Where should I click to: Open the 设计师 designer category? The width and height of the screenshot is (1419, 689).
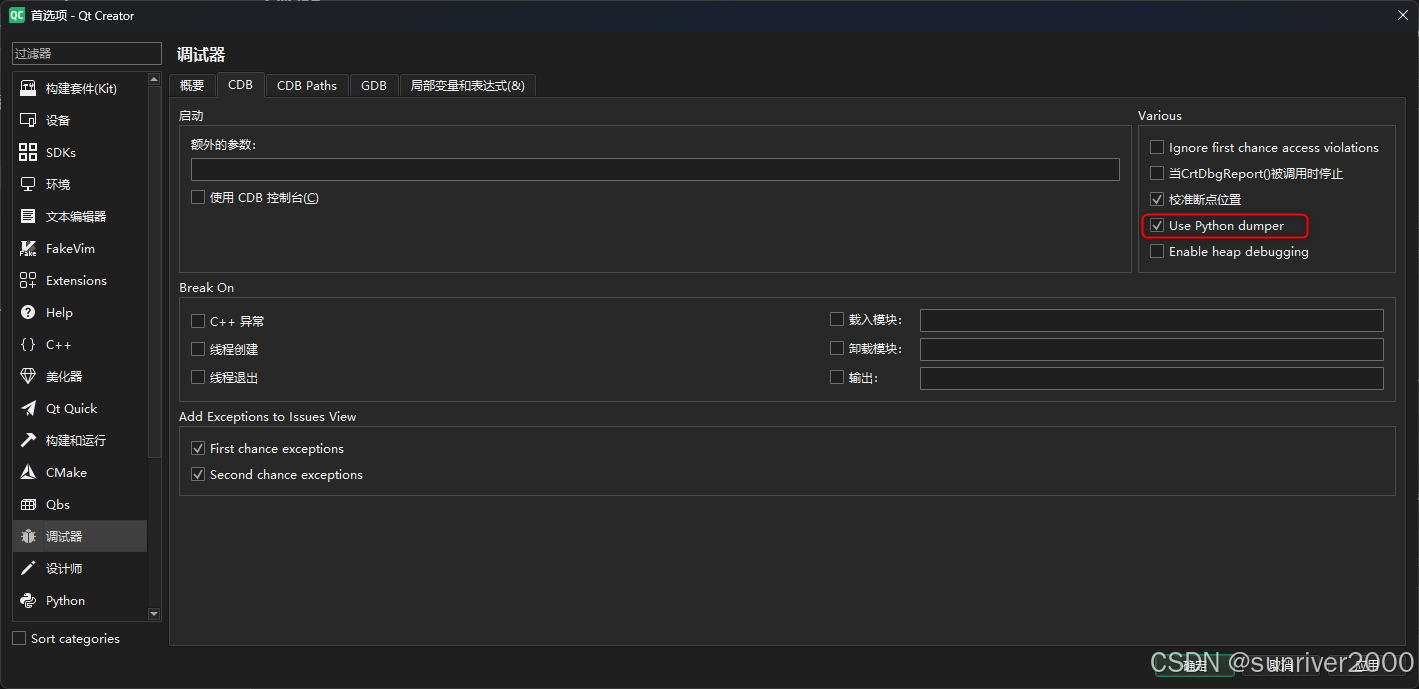pos(80,568)
